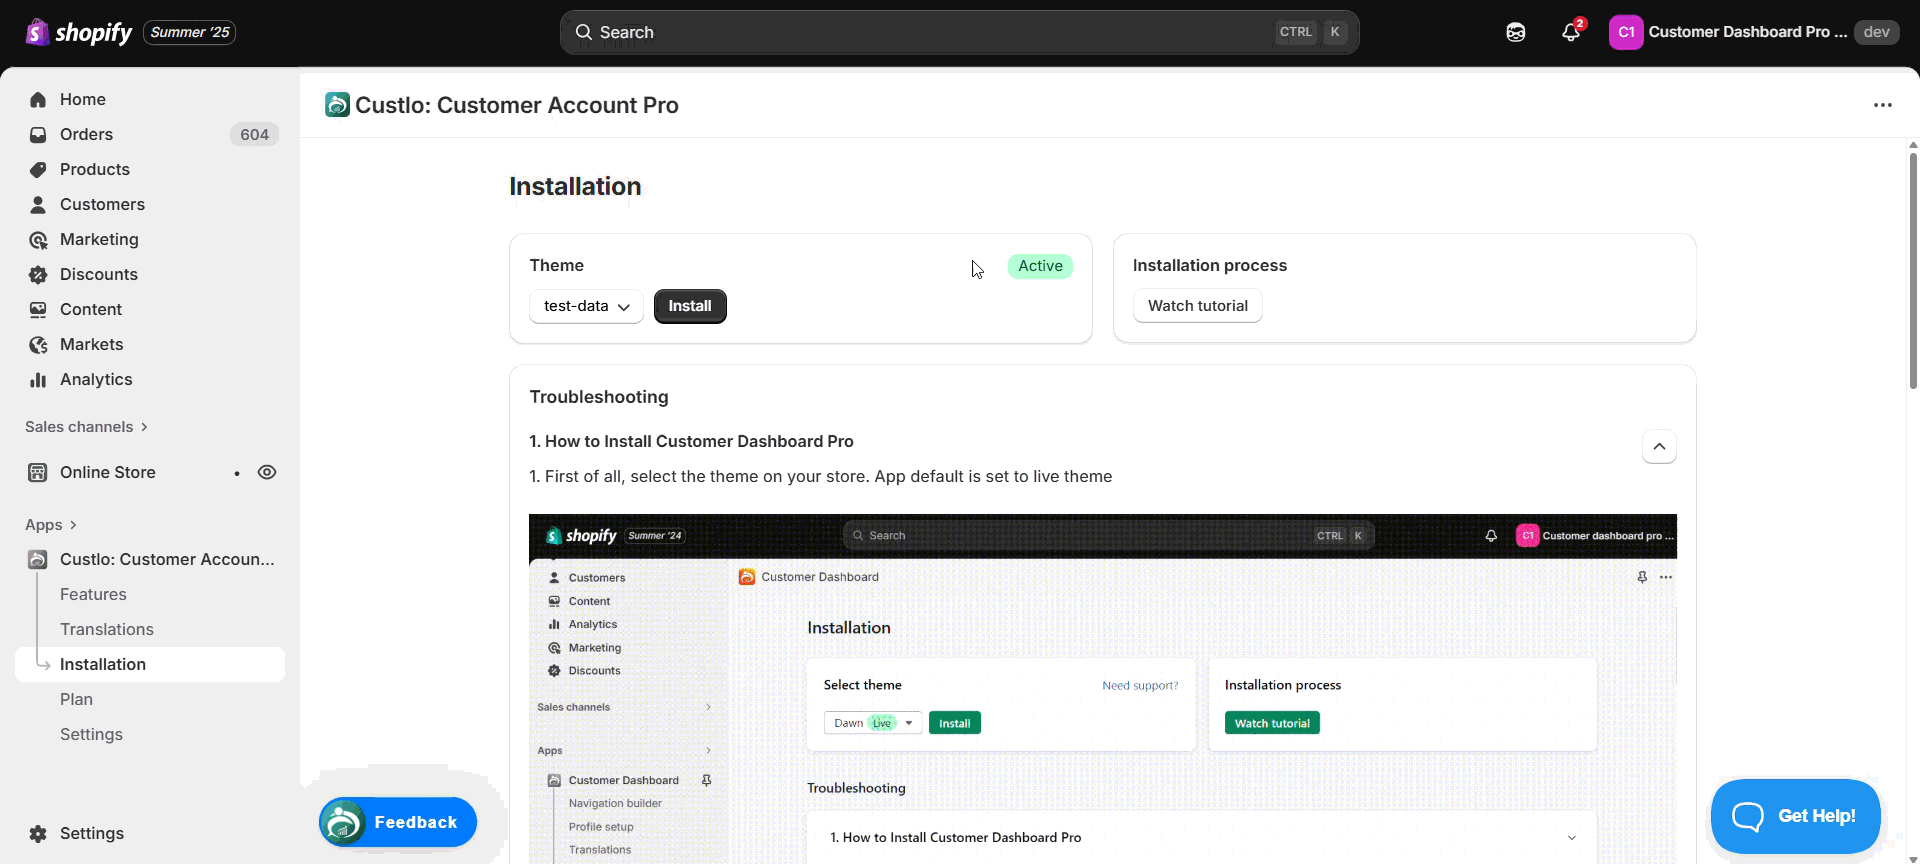This screenshot has height=864, width=1920.
Task: Click the Custlo app icon in sidebar
Action: (38, 559)
